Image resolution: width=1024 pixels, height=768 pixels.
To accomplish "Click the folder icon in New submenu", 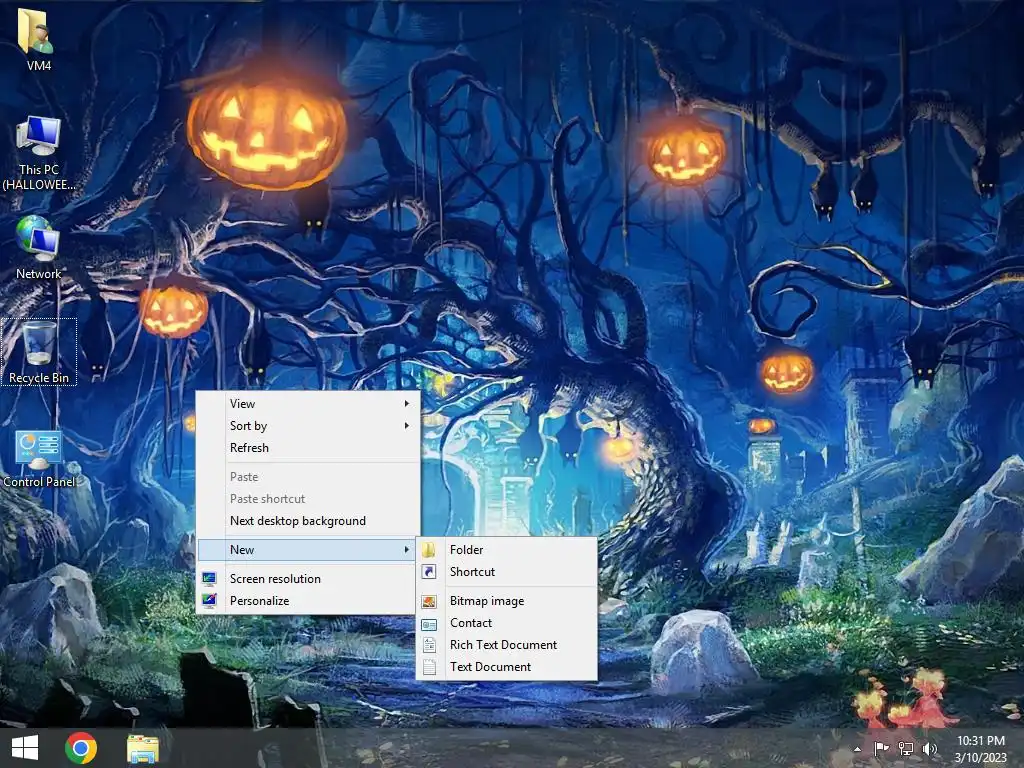I will [428, 550].
